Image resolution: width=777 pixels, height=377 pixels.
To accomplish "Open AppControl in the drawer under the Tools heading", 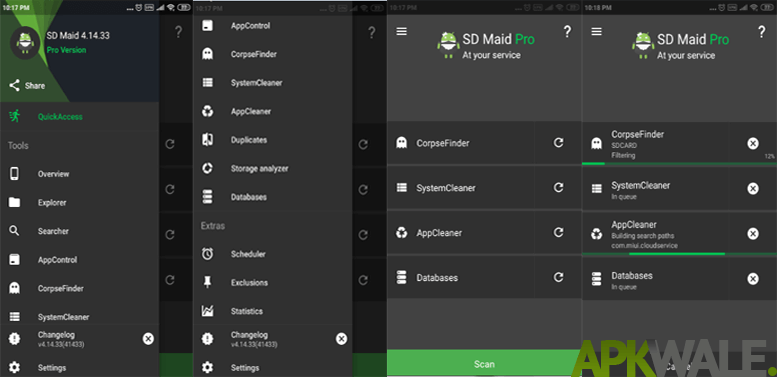I will point(79,260).
